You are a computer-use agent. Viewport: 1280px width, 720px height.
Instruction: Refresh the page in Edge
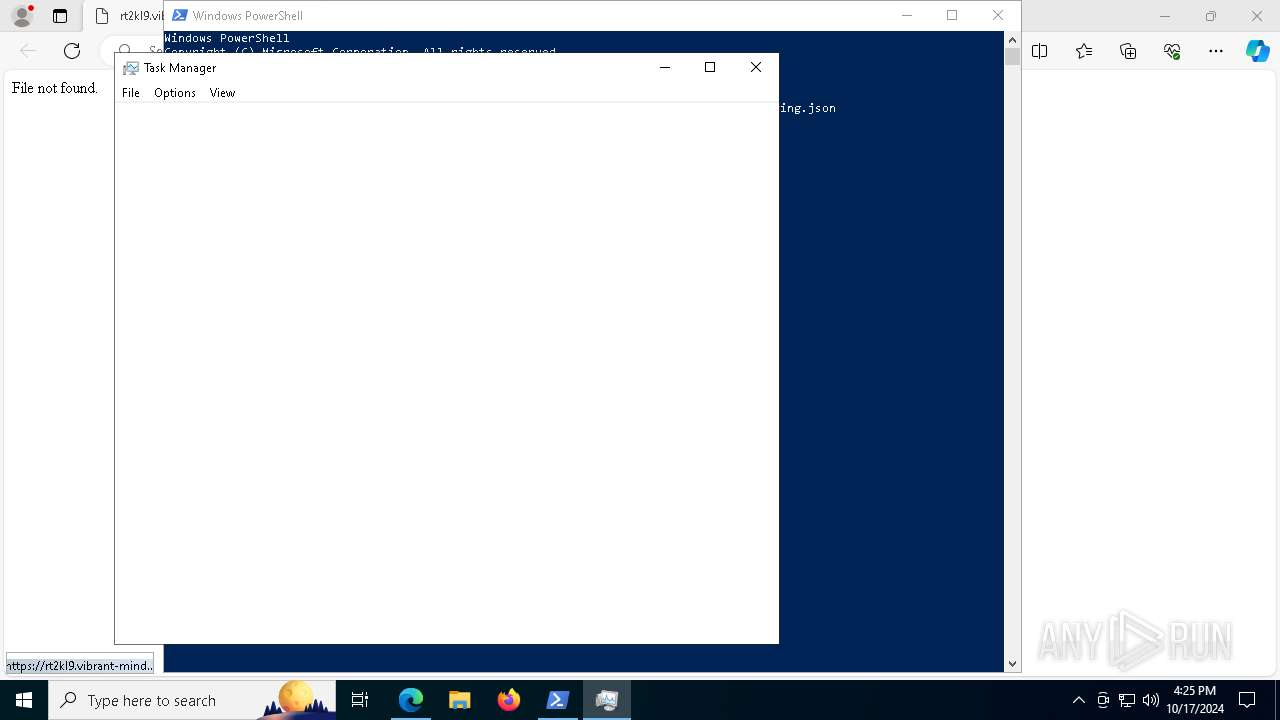click(x=72, y=51)
